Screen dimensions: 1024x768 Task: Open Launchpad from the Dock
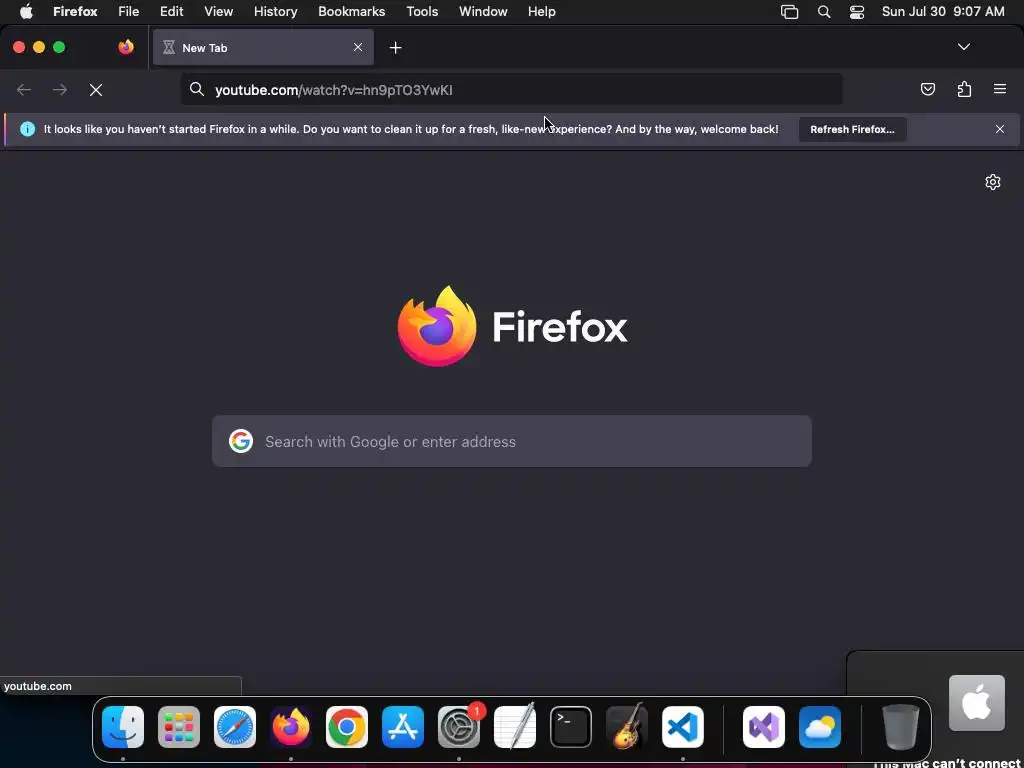(x=179, y=727)
